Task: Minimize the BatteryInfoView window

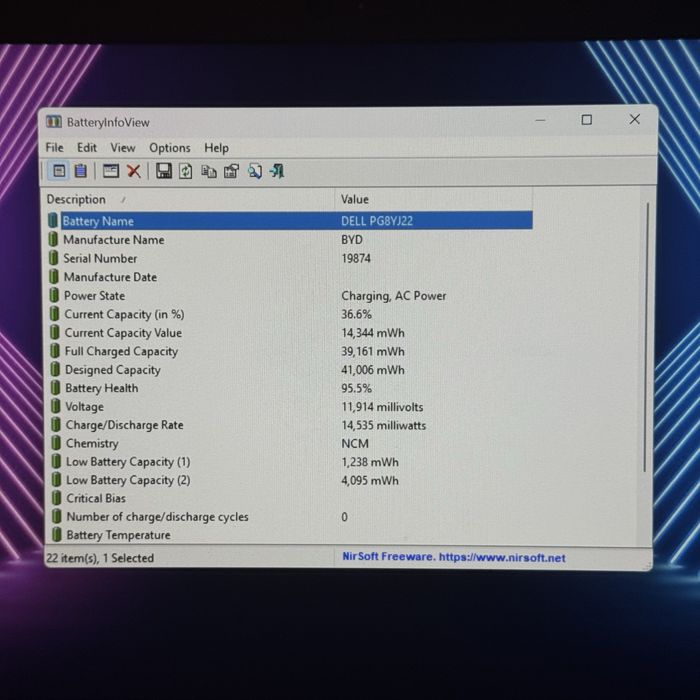Action: click(x=540, y=120)
